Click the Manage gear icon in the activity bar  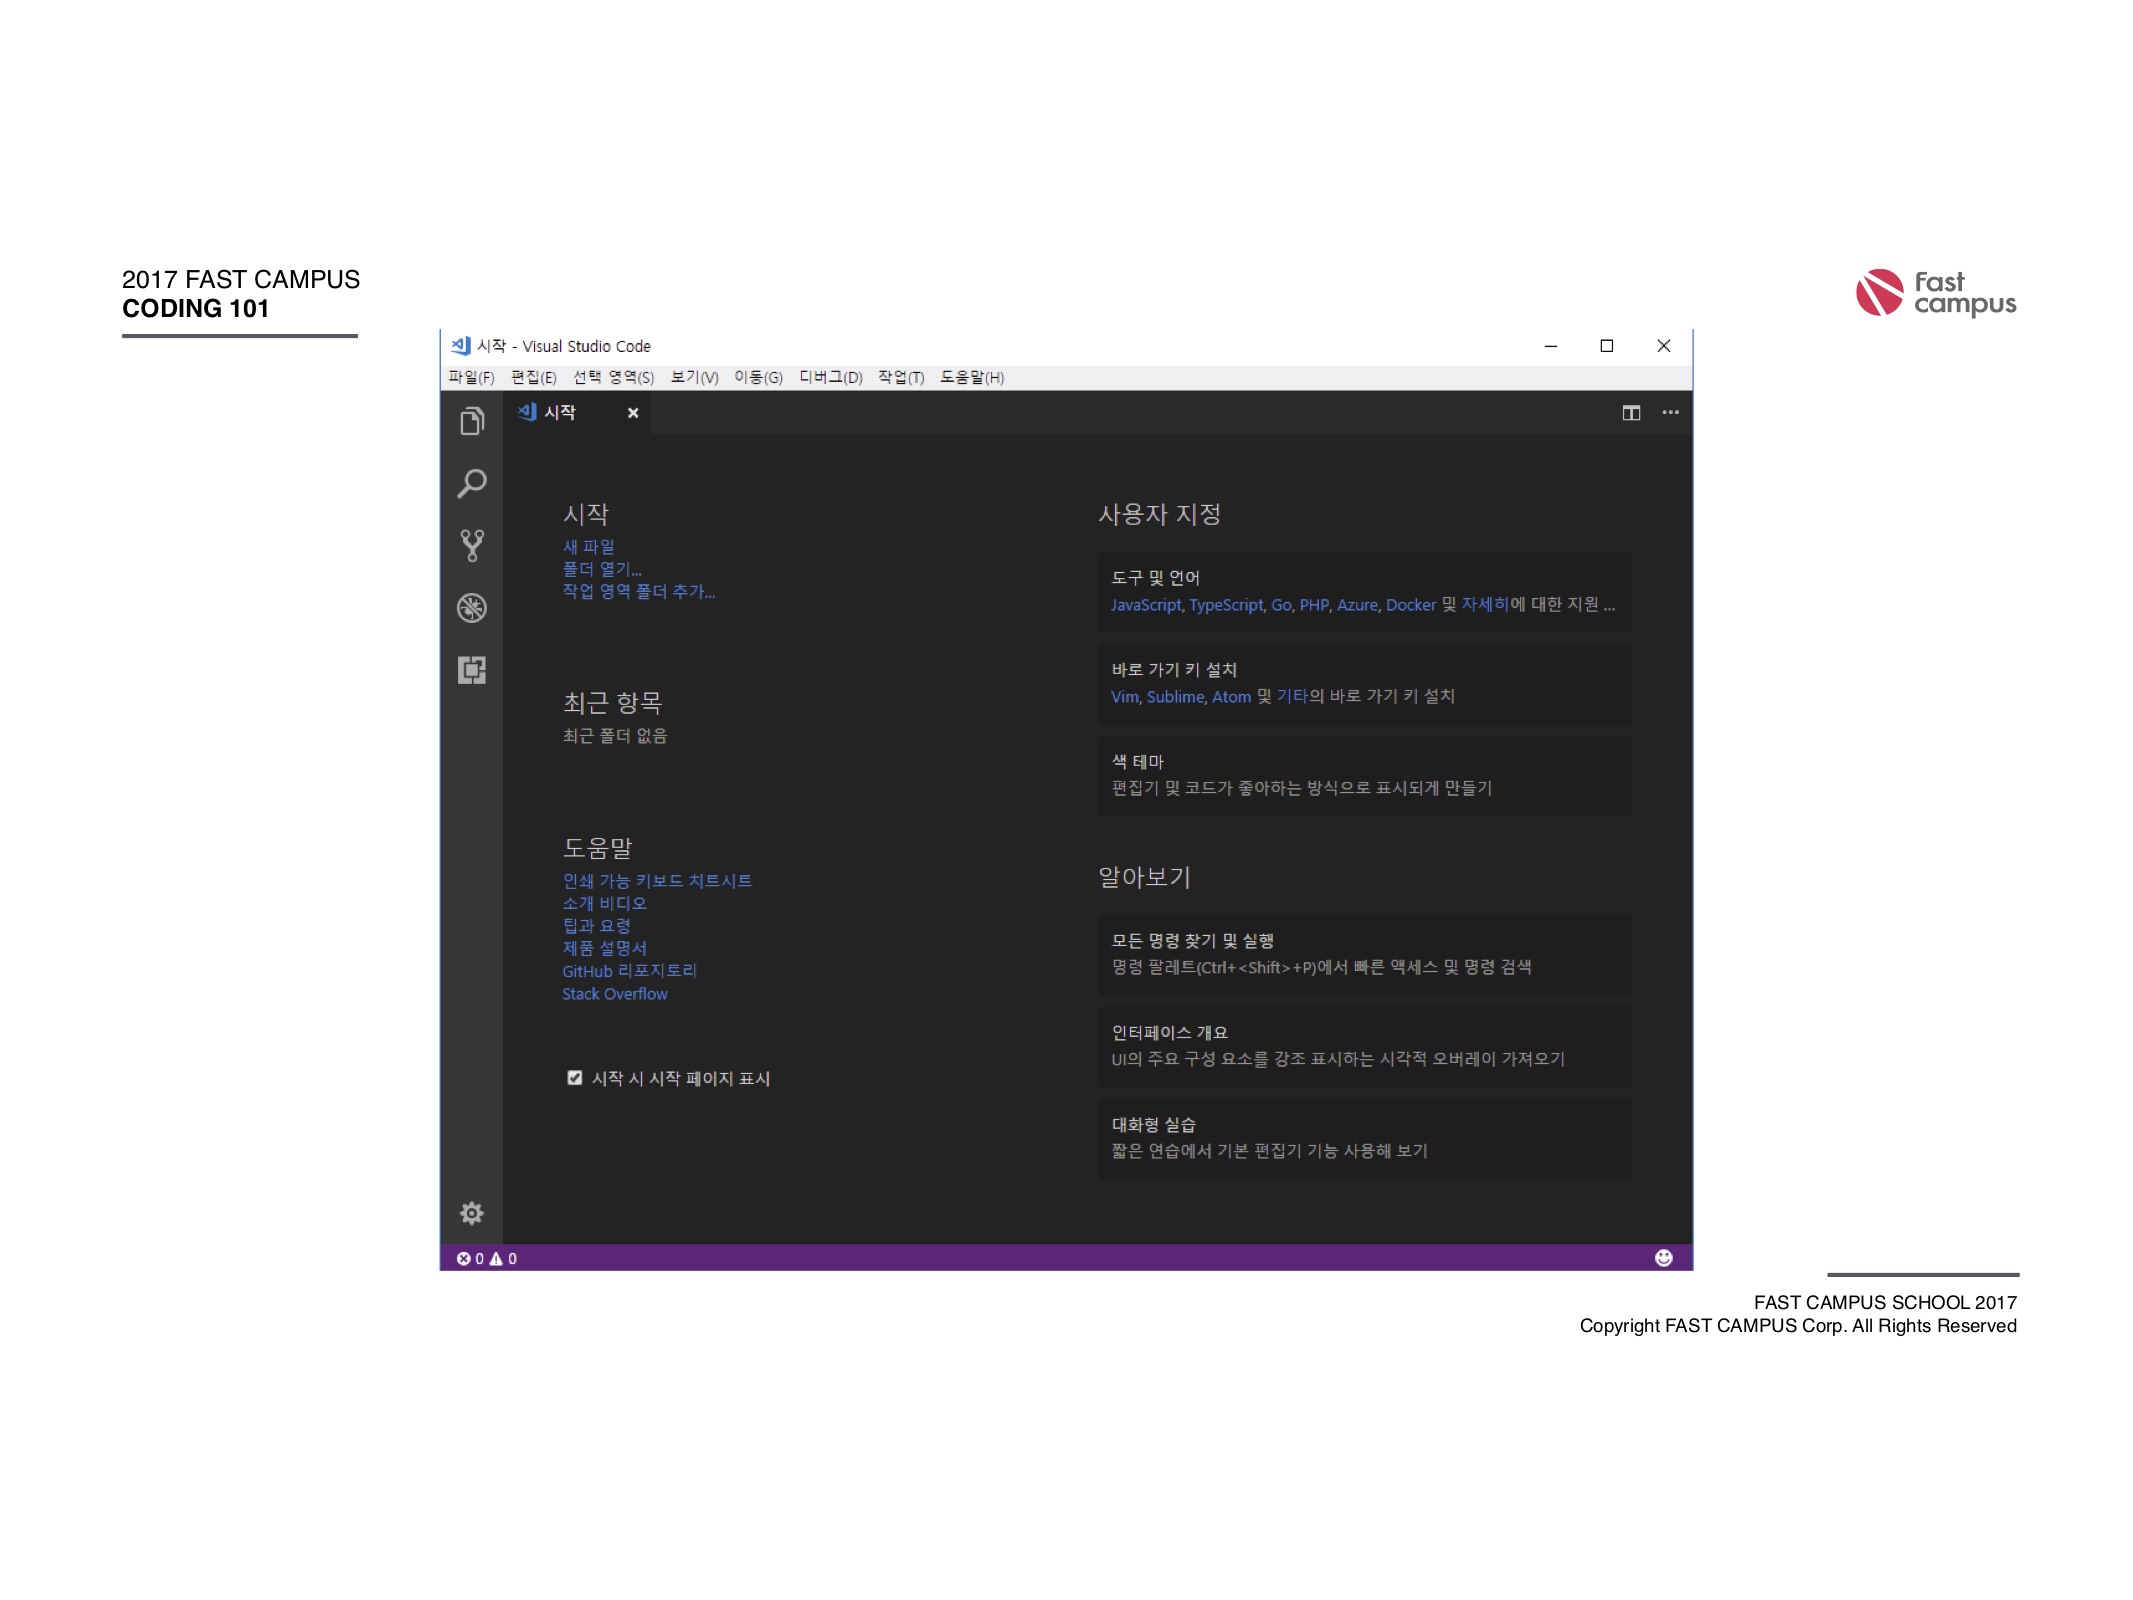click(x=472, y=1213)
